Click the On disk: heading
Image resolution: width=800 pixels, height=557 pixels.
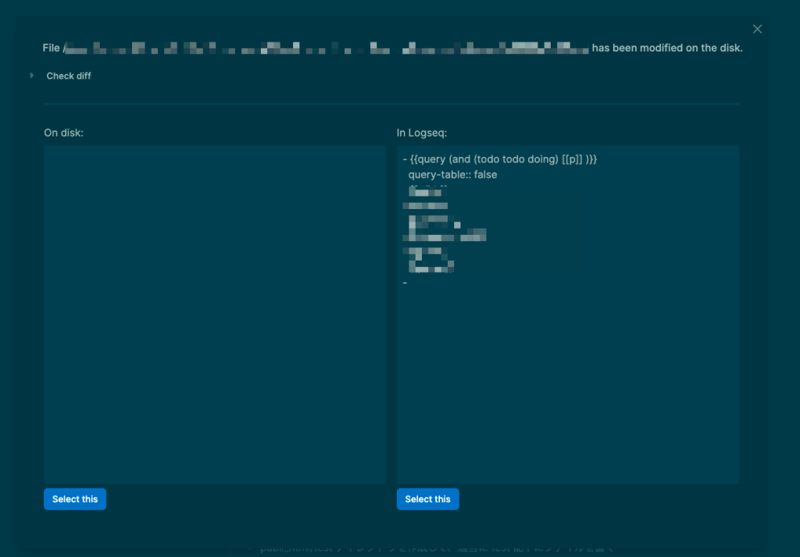[x=63, y=132]
